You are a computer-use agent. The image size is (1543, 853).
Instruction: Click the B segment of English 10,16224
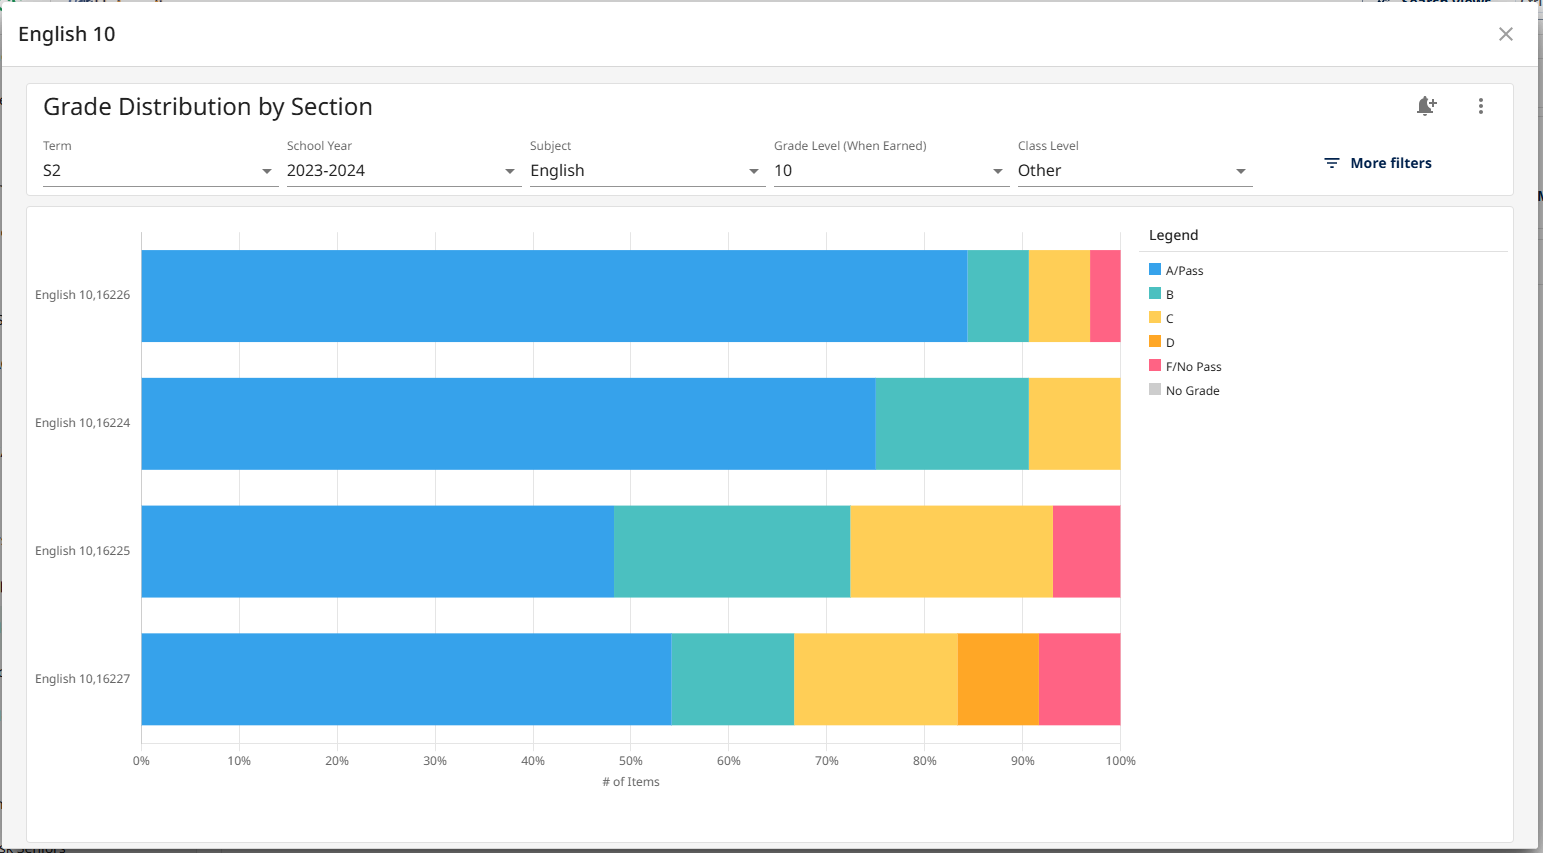tap(952, 424)
